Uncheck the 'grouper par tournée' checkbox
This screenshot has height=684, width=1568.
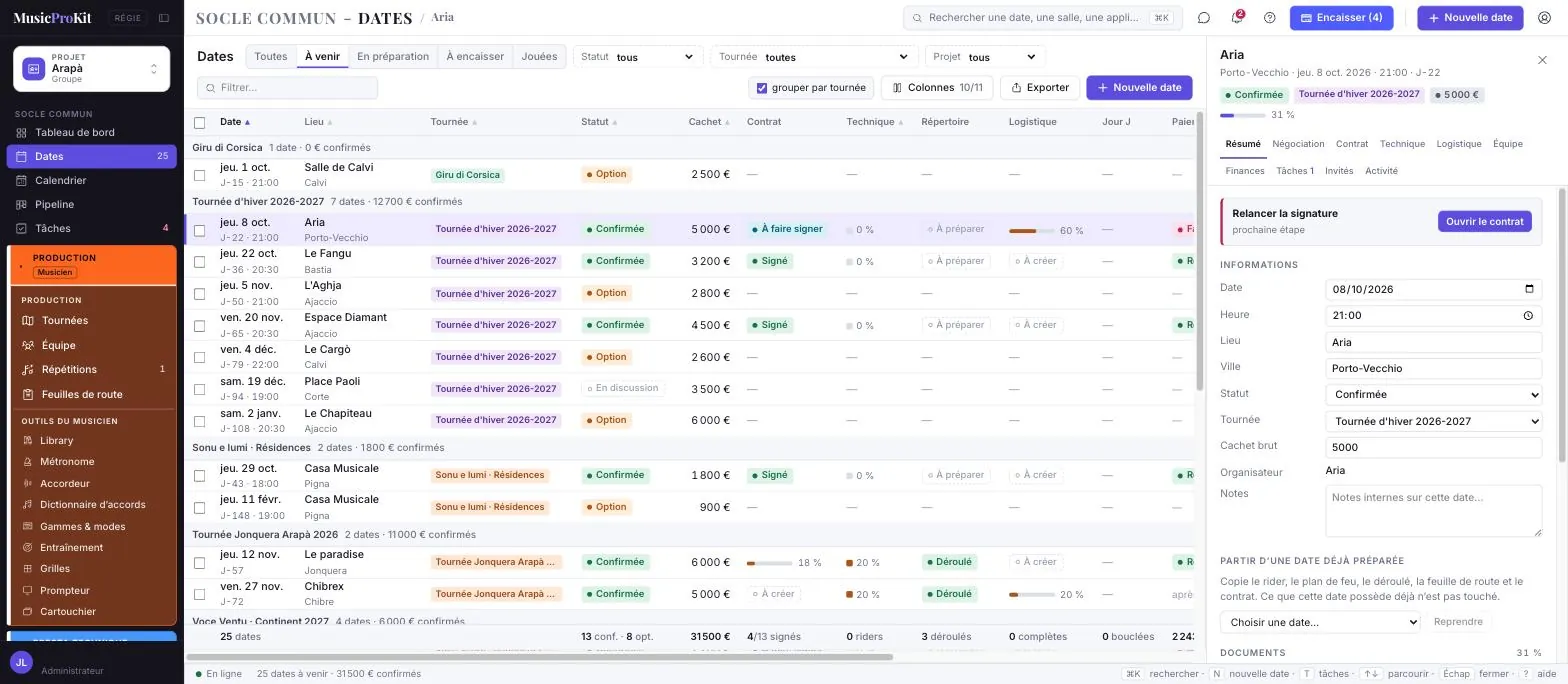coord(762,88)
